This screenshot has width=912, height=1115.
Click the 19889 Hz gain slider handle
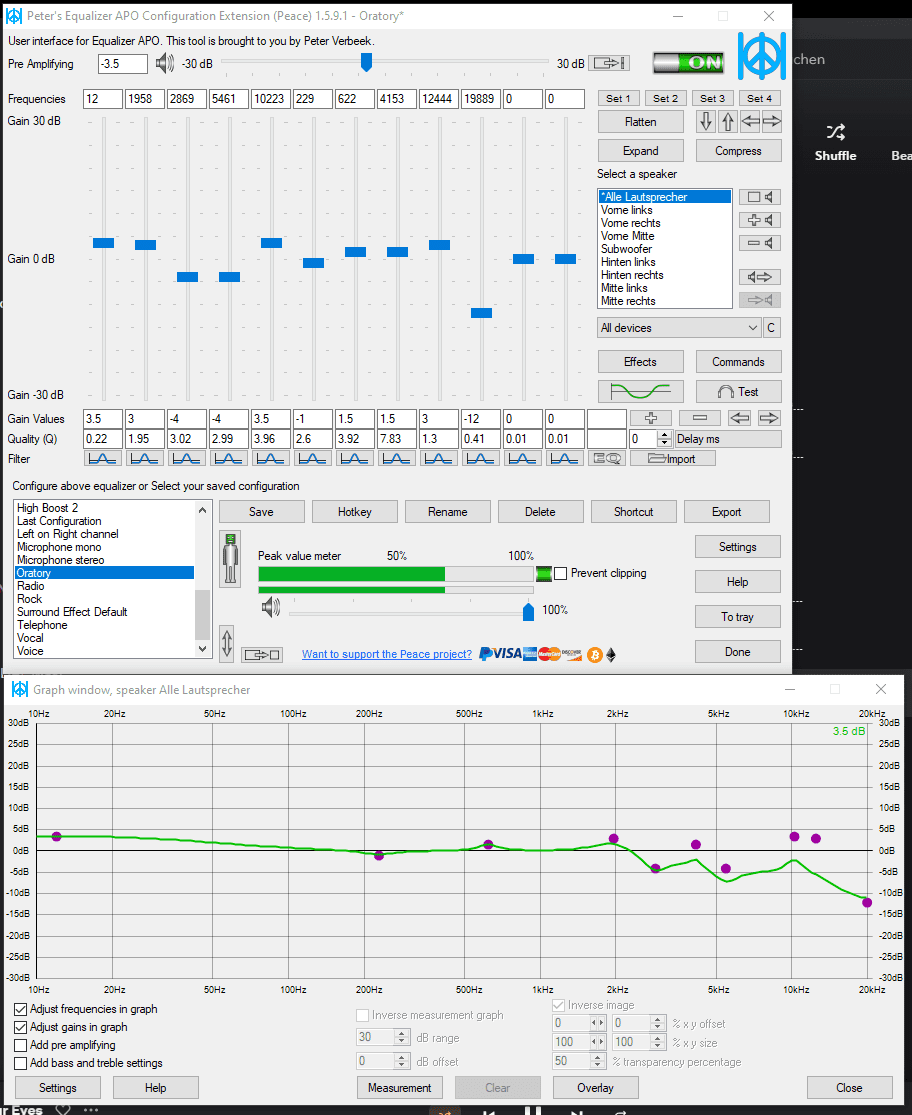point(481,313)
